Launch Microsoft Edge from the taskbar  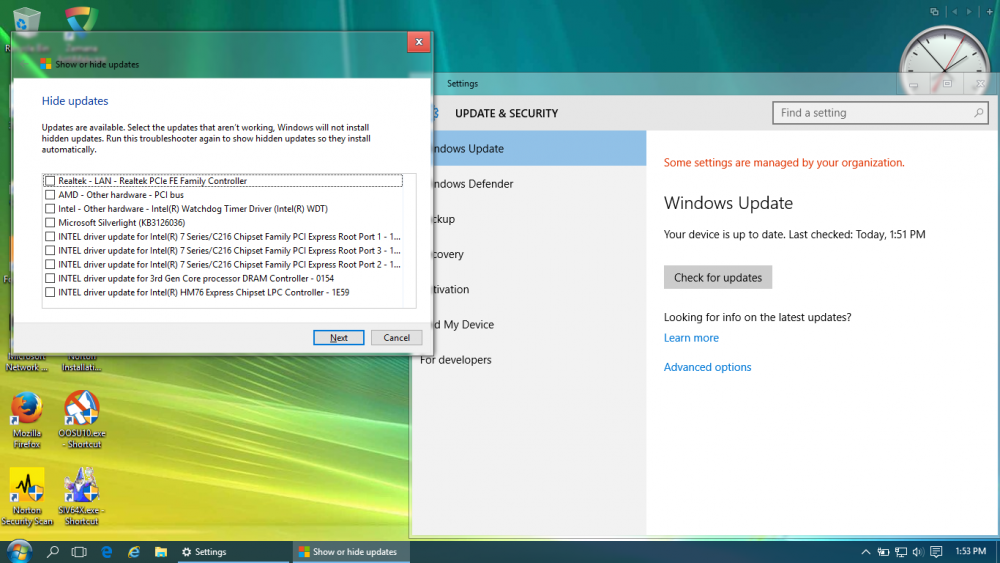[x=107, y=552]
